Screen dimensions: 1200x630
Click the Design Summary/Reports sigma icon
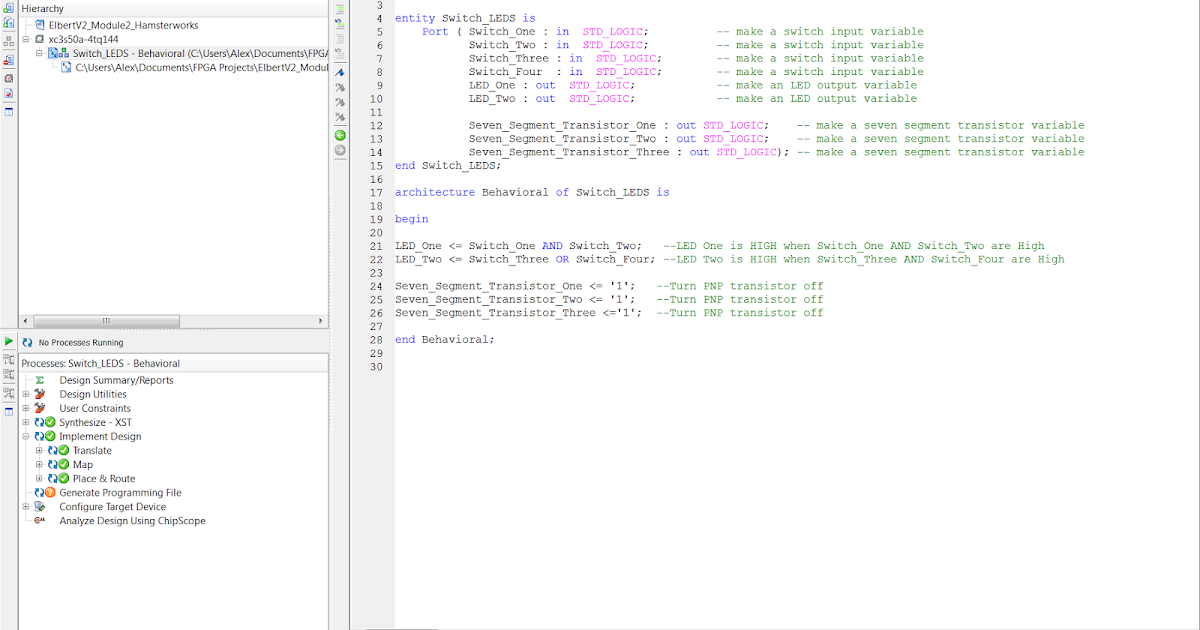[40, 380]
